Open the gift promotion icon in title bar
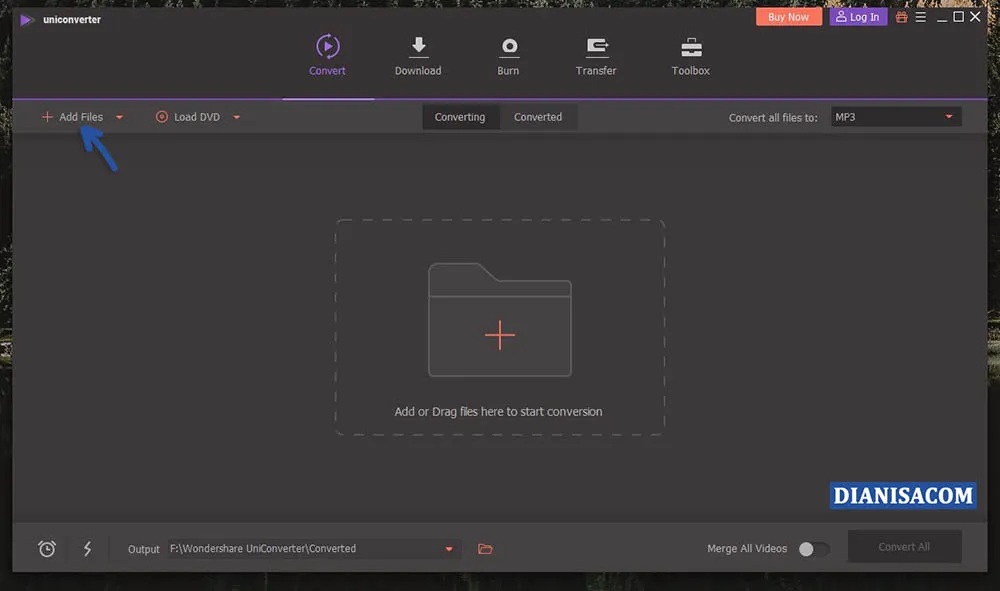 [901, 16]
